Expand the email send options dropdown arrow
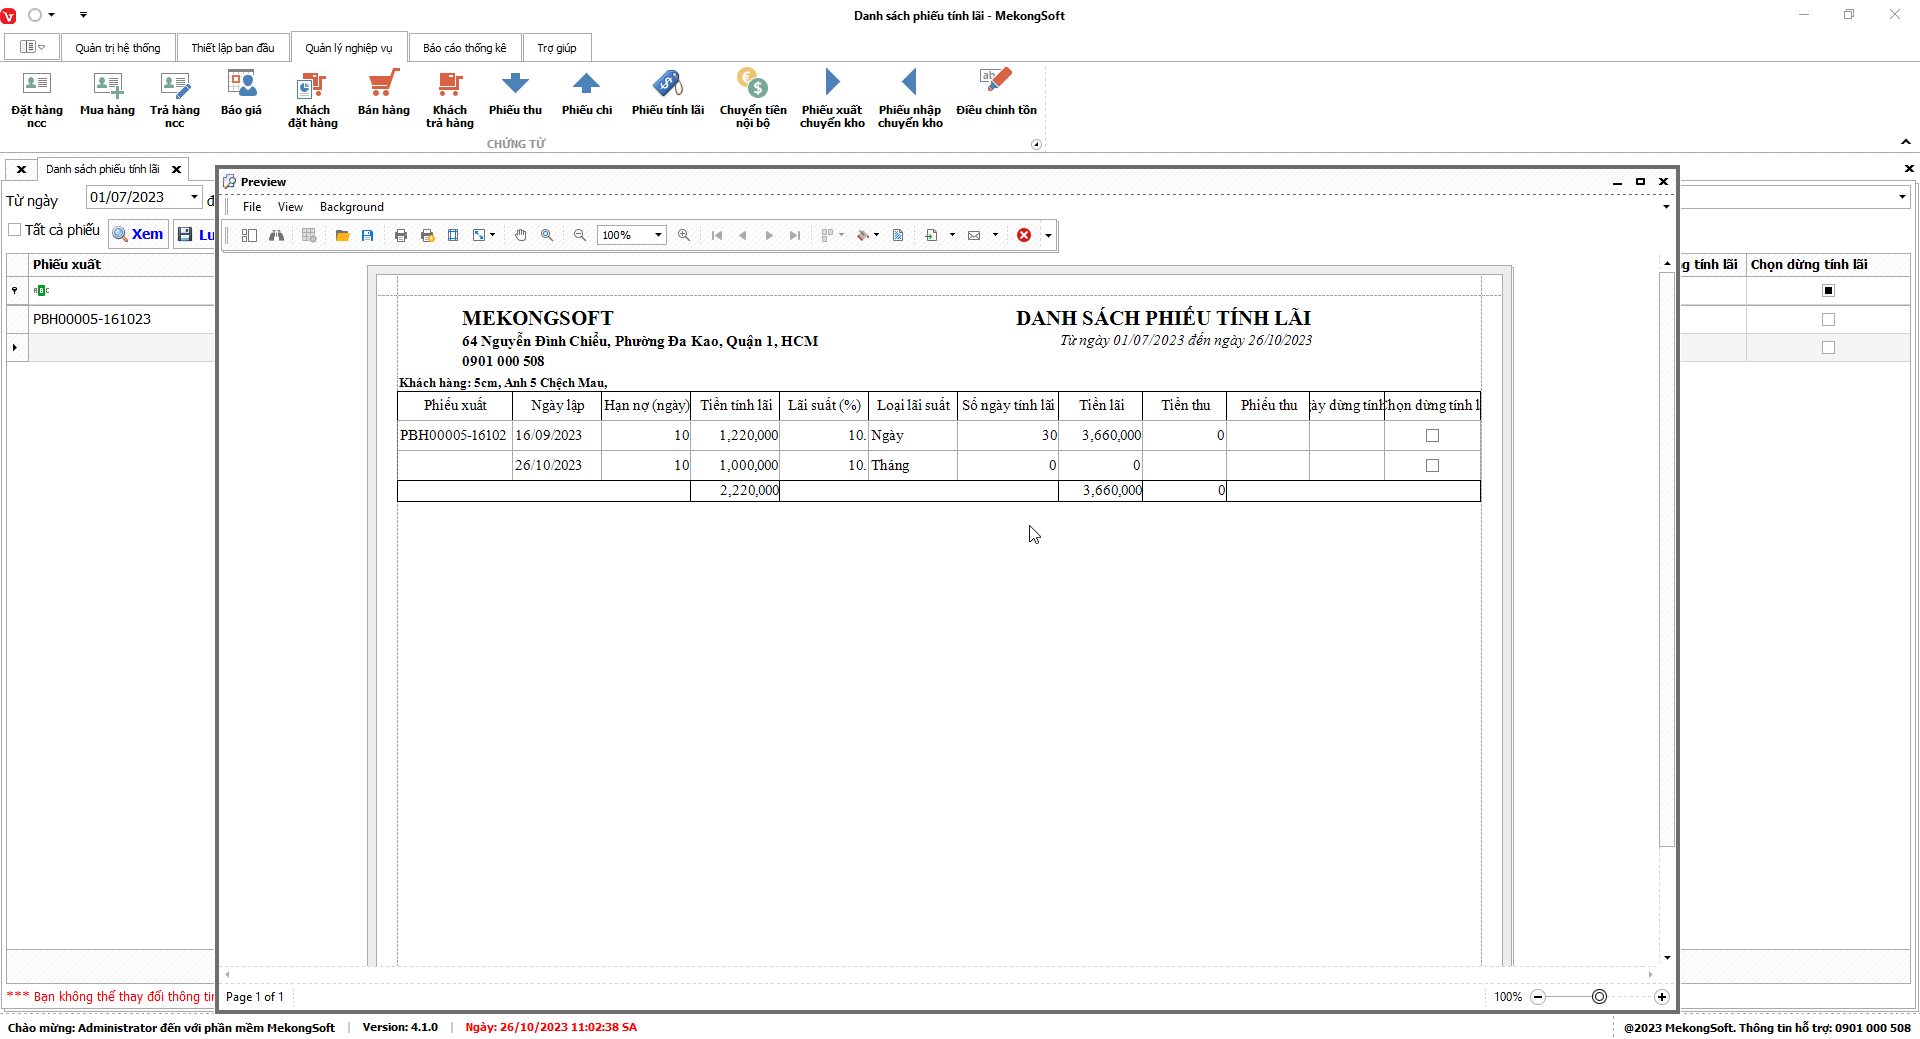1920x1039 pixels. tap(995, 235)
